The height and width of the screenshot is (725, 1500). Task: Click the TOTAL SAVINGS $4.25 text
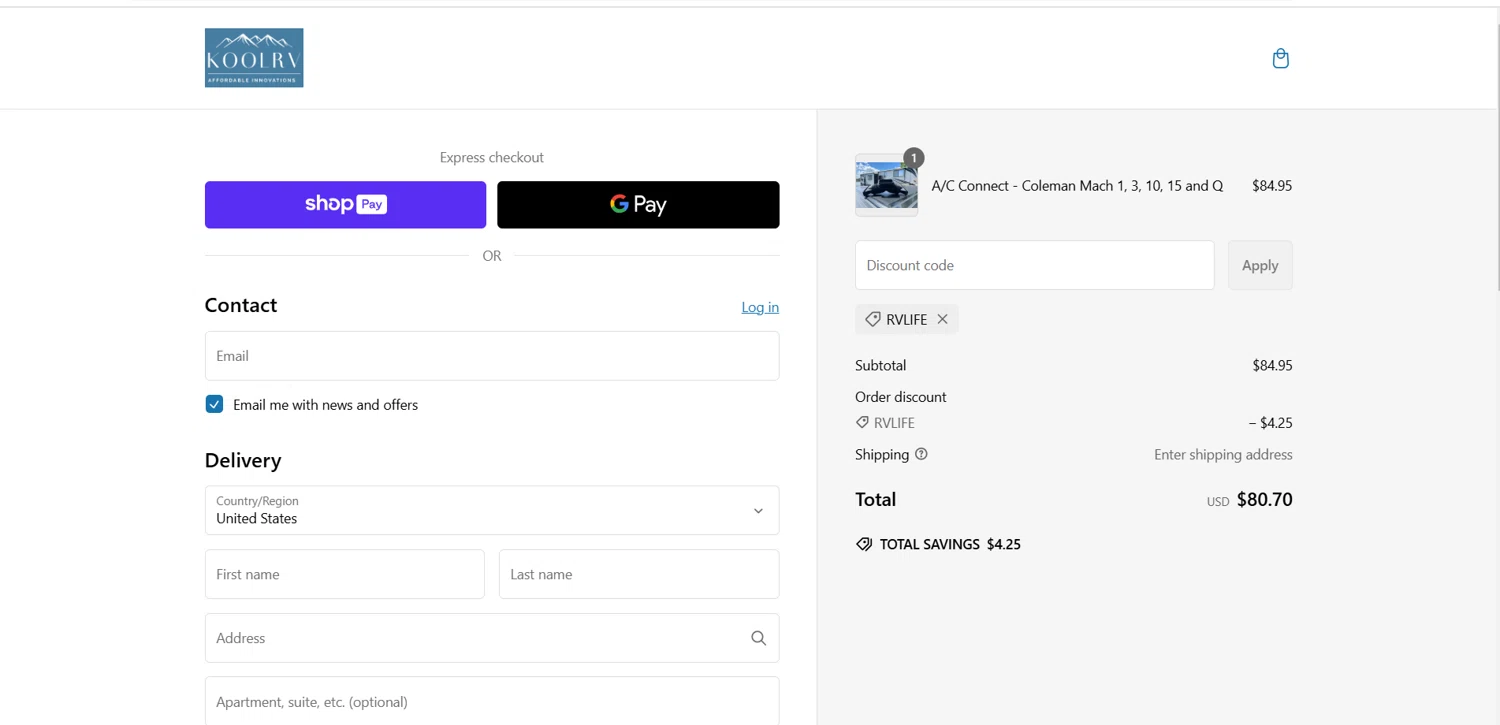(950, 544)
